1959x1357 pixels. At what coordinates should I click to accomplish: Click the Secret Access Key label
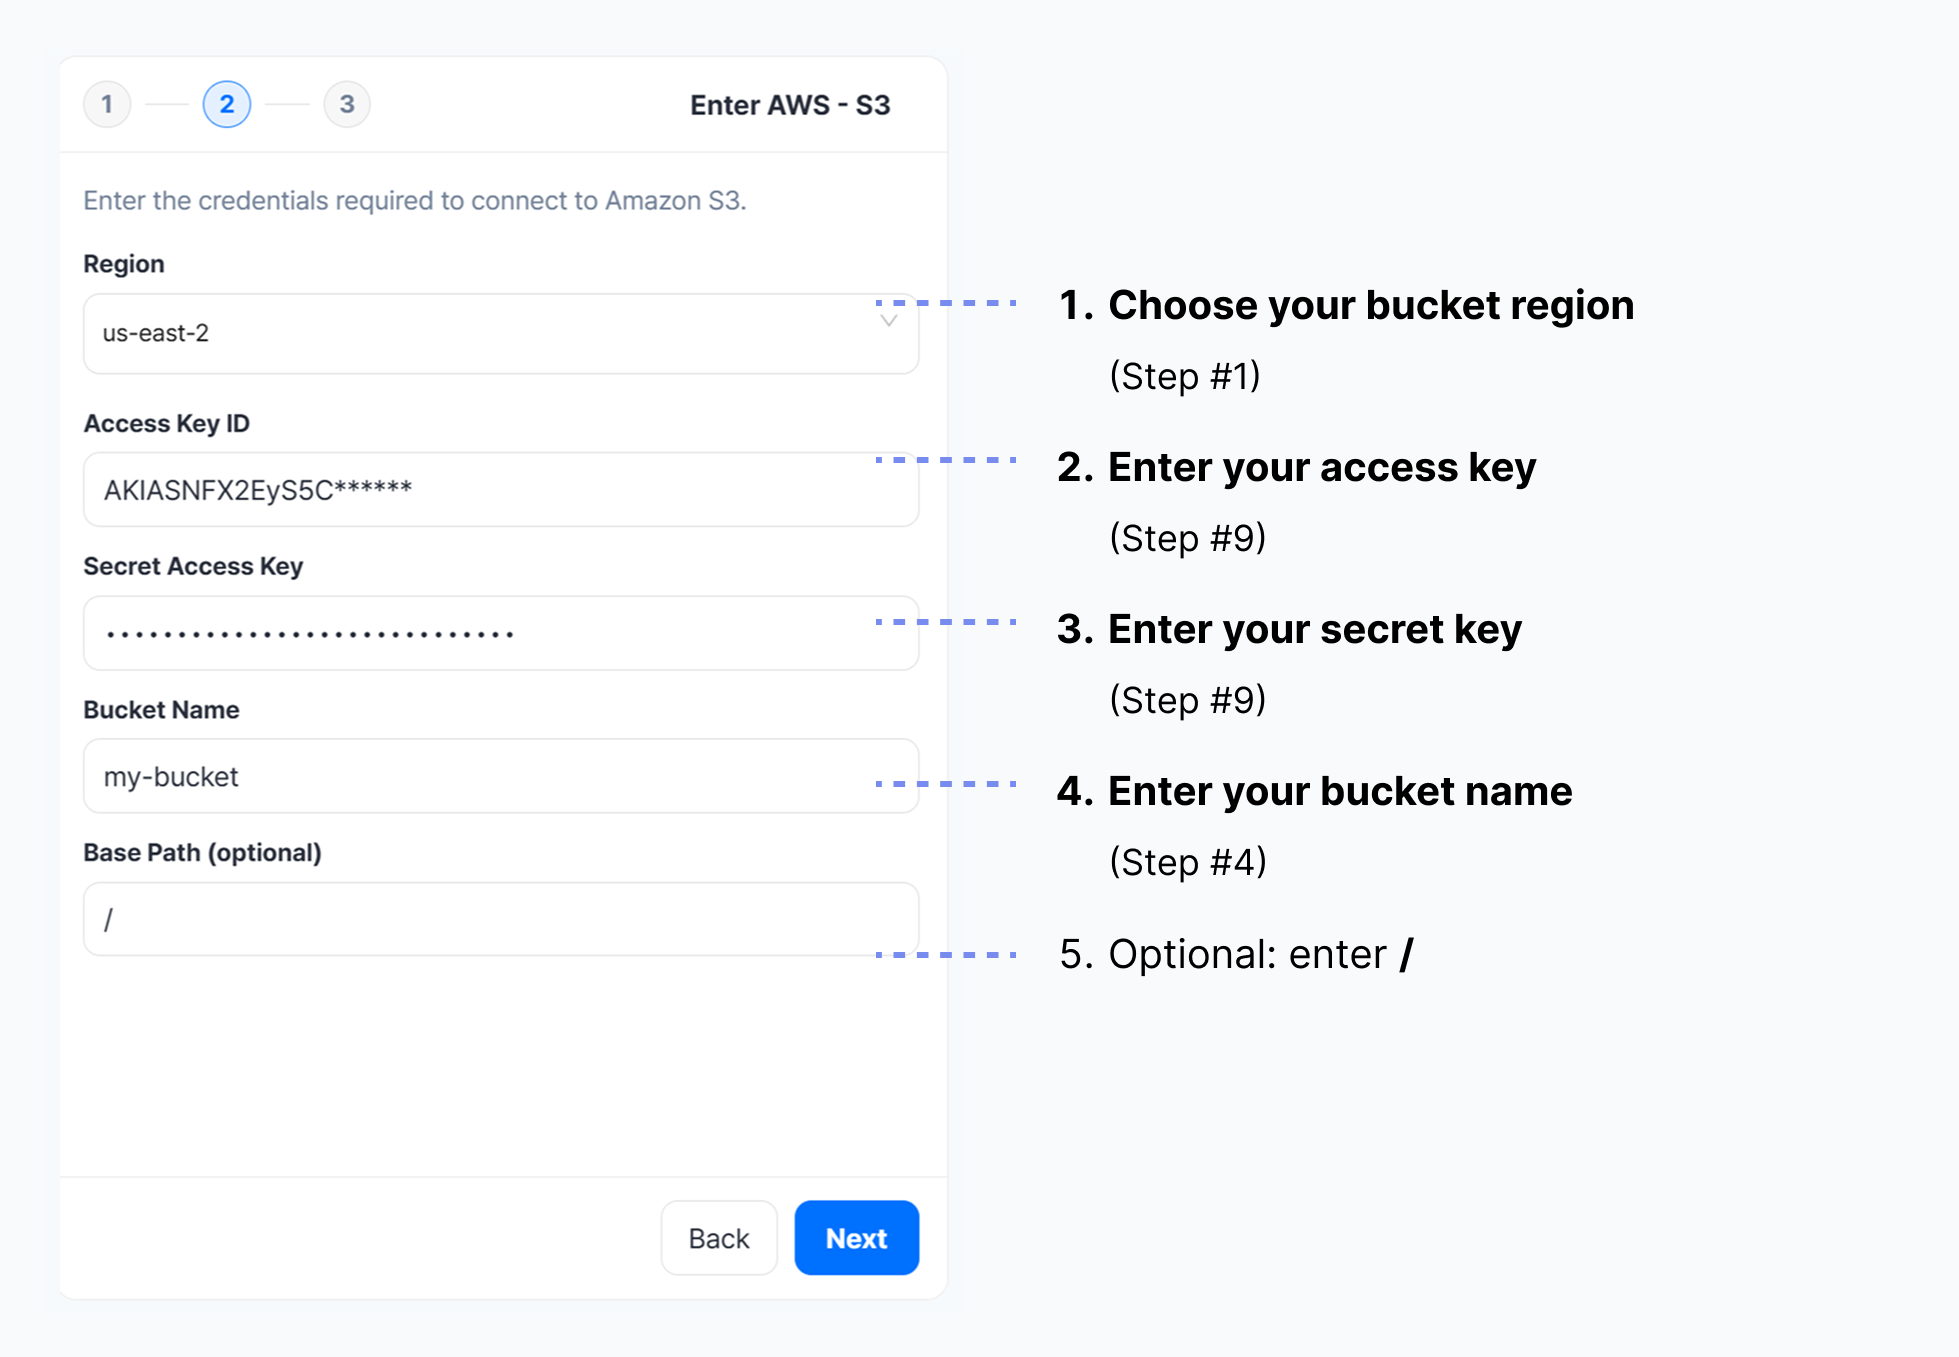(x=193, y=567)
